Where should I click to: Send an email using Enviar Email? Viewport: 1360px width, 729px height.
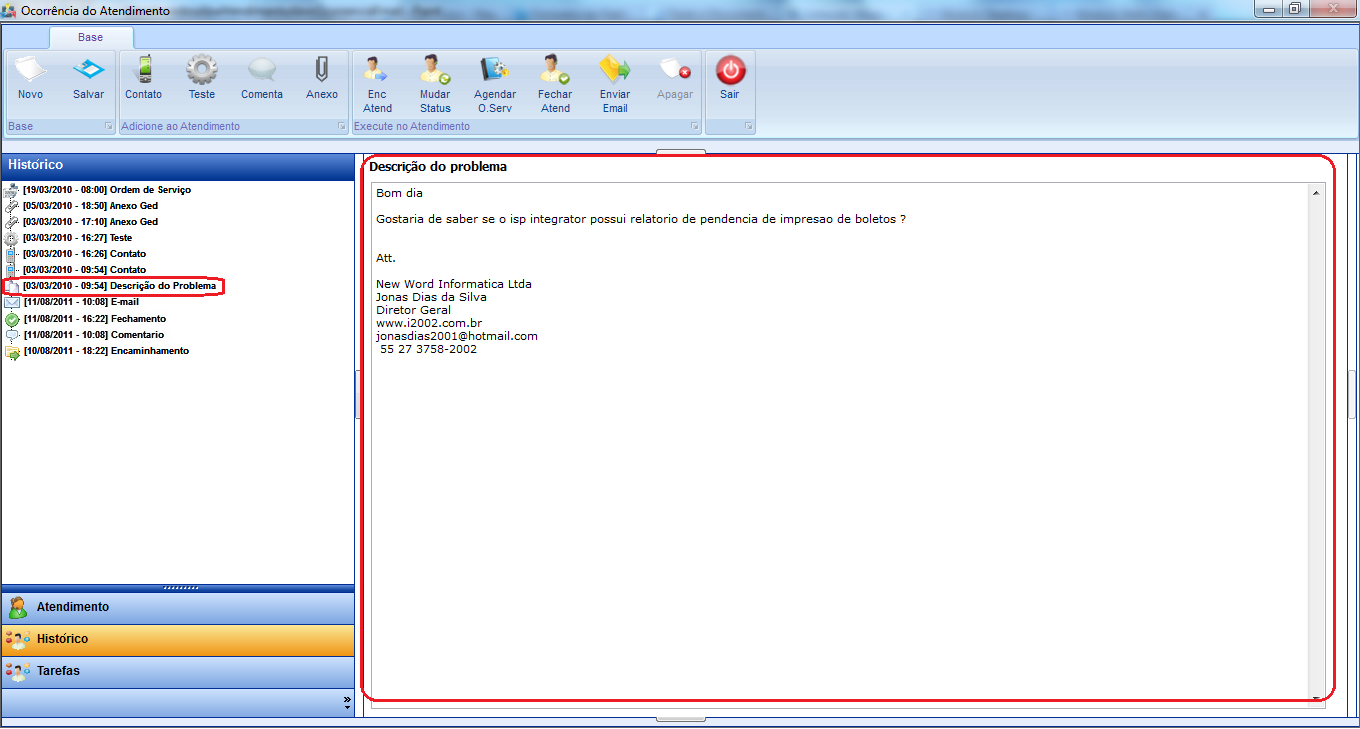pos(615,83)
